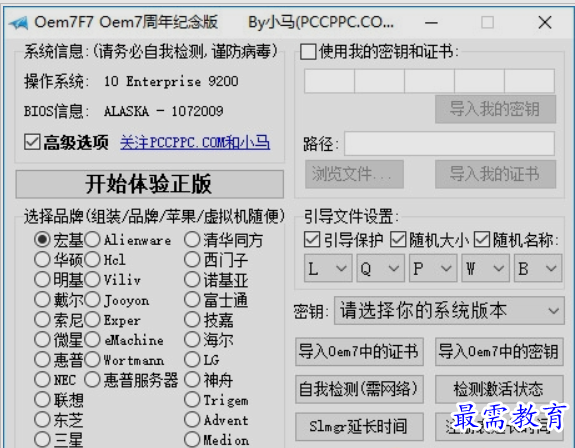This screenshot has height=448, width=575.
Task: Click the 10 Enterprise 9200 system text
Action: tap(171, 81)
